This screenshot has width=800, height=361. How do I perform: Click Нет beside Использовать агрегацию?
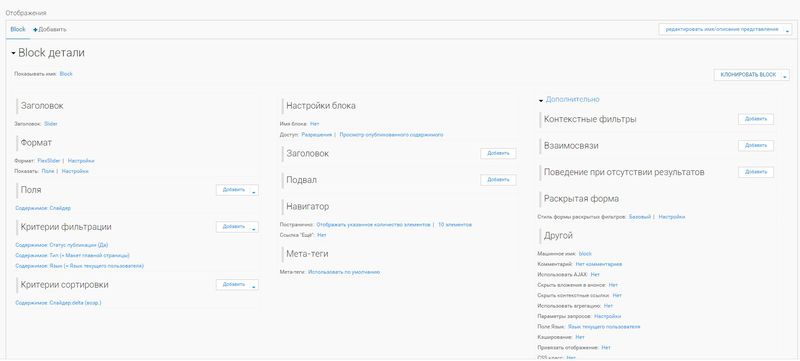(608, 306)
